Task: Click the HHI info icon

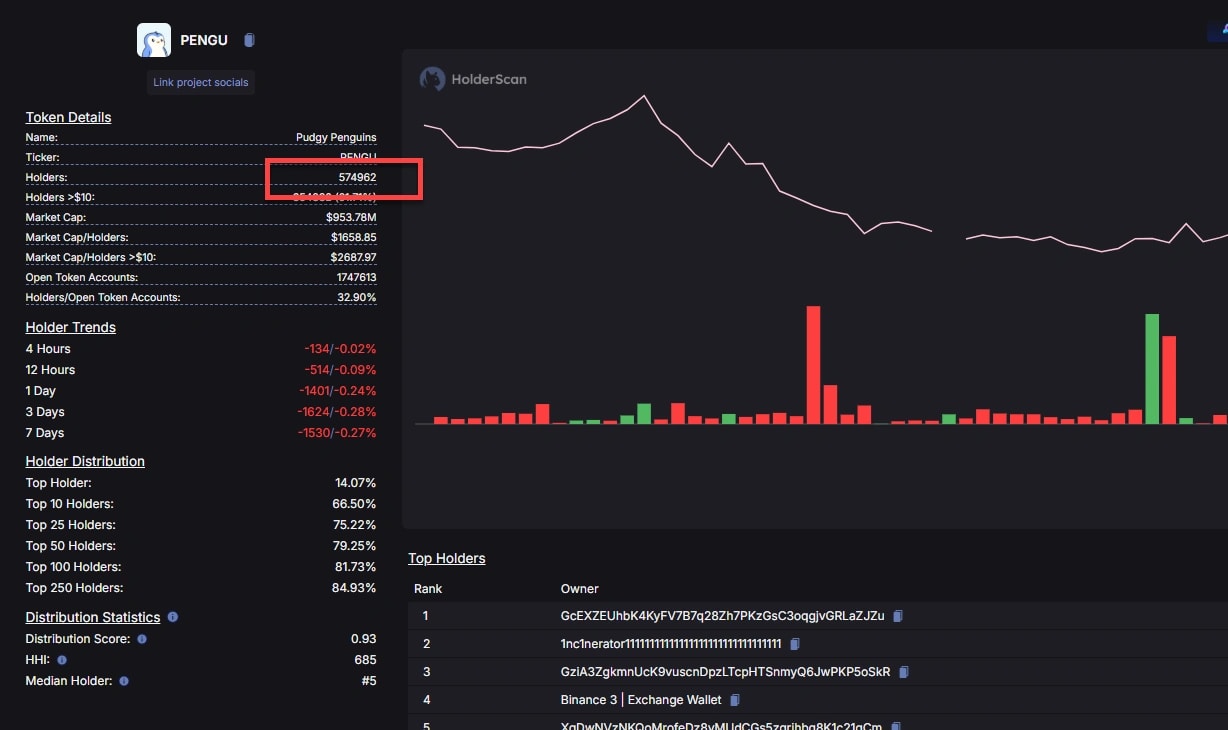Action: (x=62, y=660)
